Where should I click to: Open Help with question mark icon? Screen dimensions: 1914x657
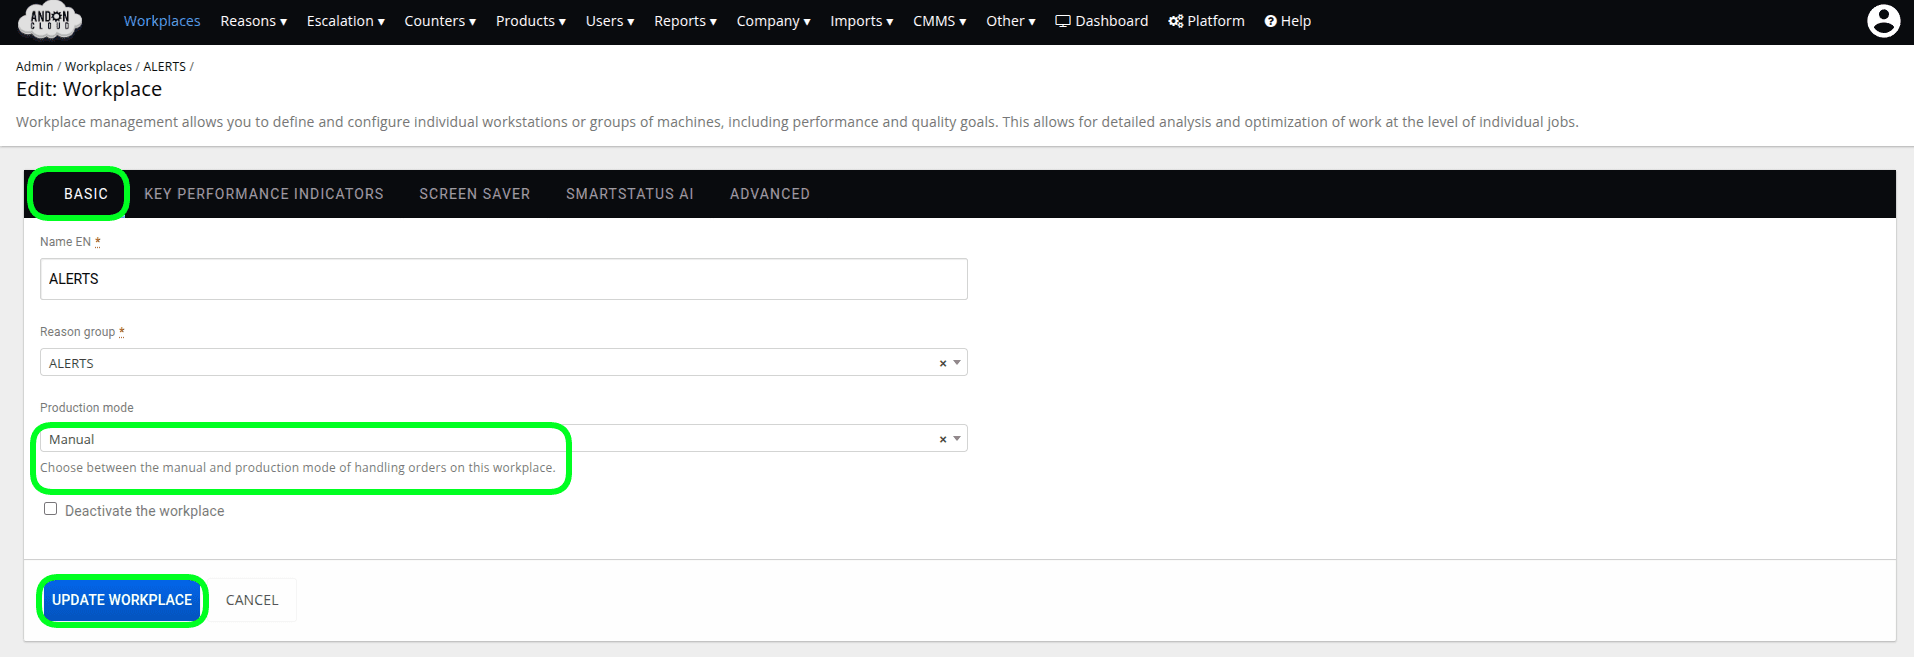click(x=1287, y=21)
